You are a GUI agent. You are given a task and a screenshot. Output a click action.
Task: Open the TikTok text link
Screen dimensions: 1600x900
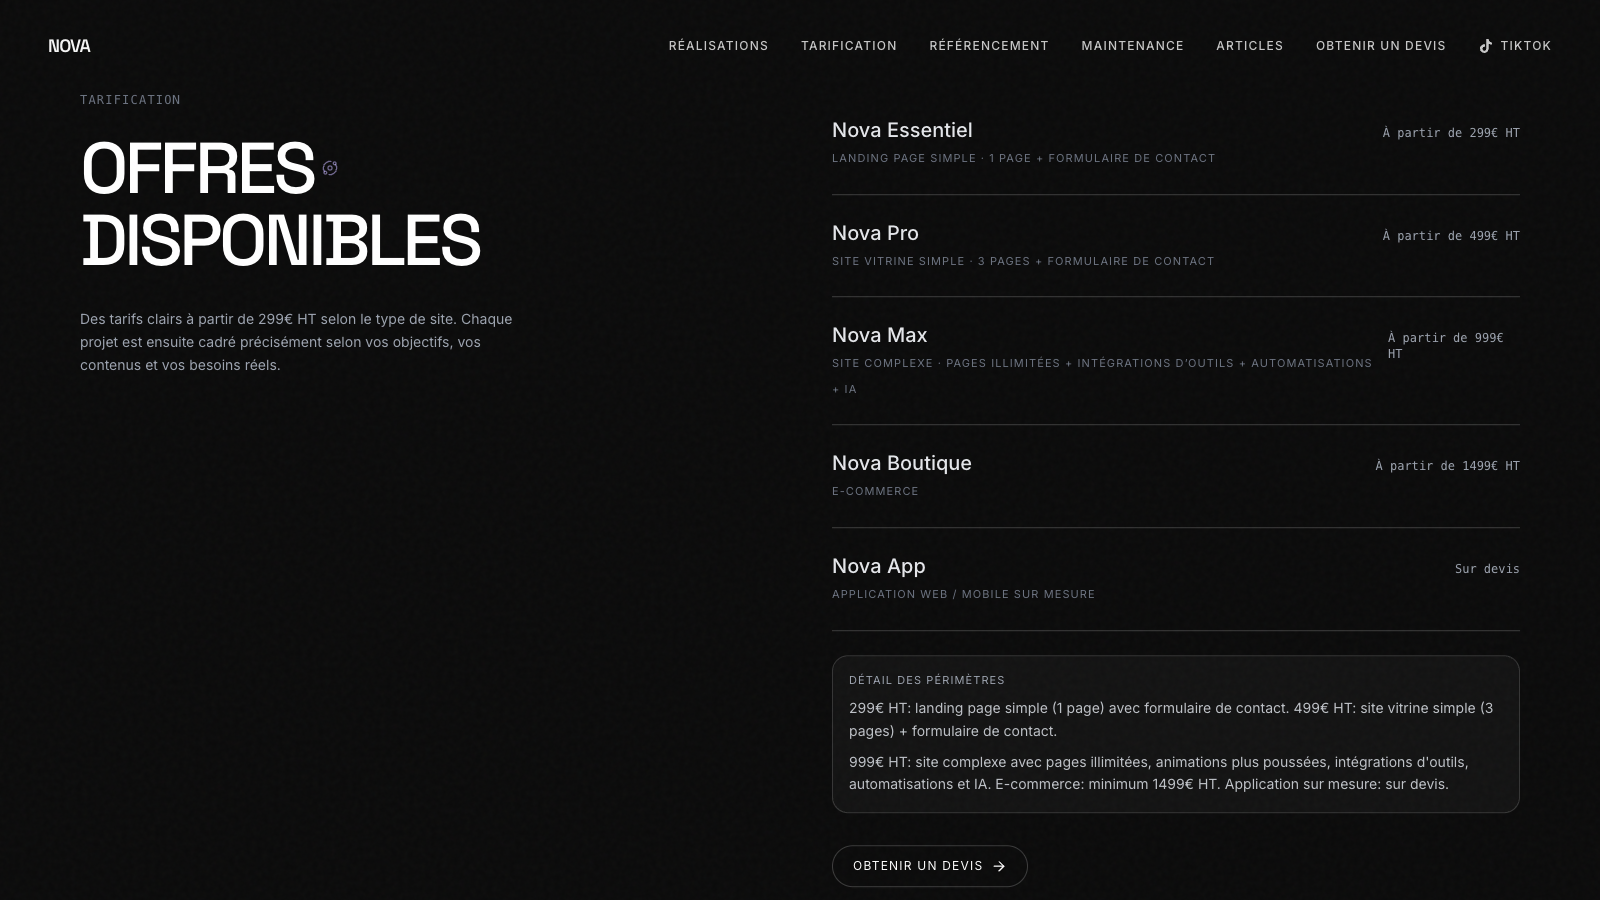tap(1525, 46)
